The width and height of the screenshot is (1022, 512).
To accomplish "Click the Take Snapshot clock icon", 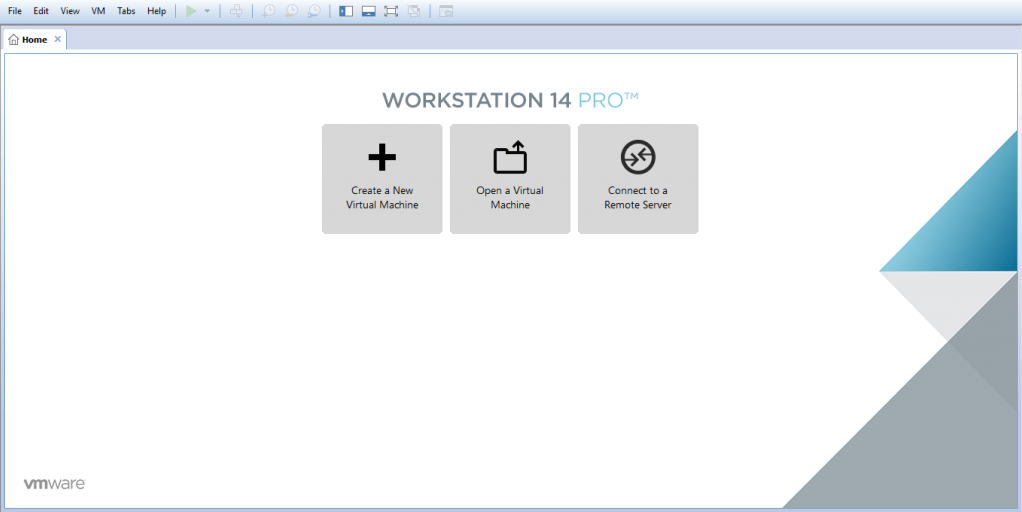I will point(269,11).
